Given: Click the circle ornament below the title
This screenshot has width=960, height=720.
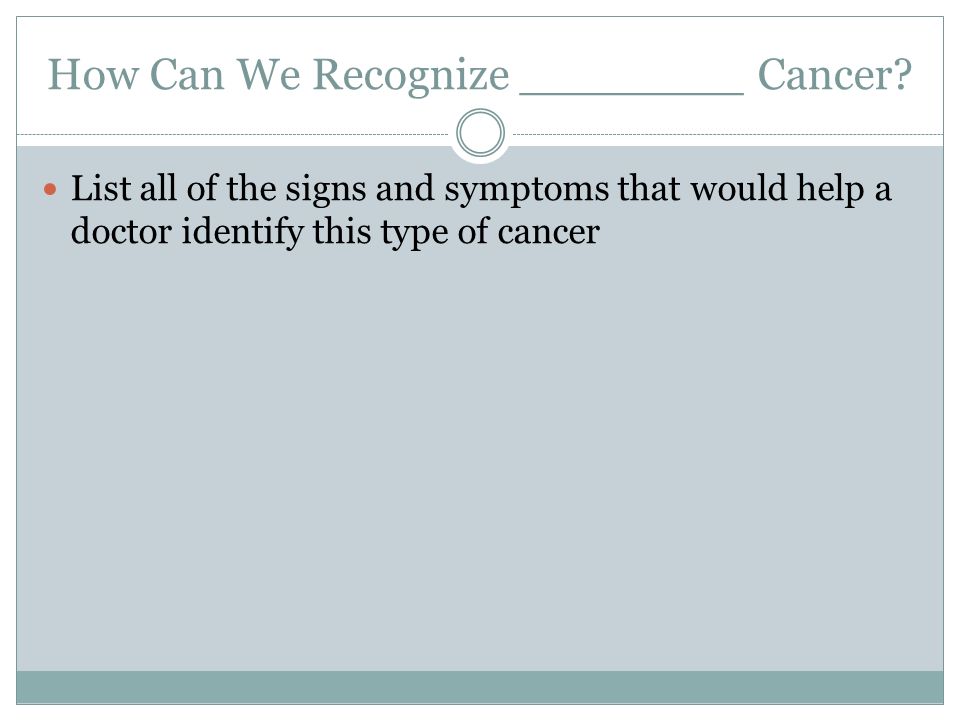Looking at the screenshot, I should pyautogui.click(x=481, y=133).
